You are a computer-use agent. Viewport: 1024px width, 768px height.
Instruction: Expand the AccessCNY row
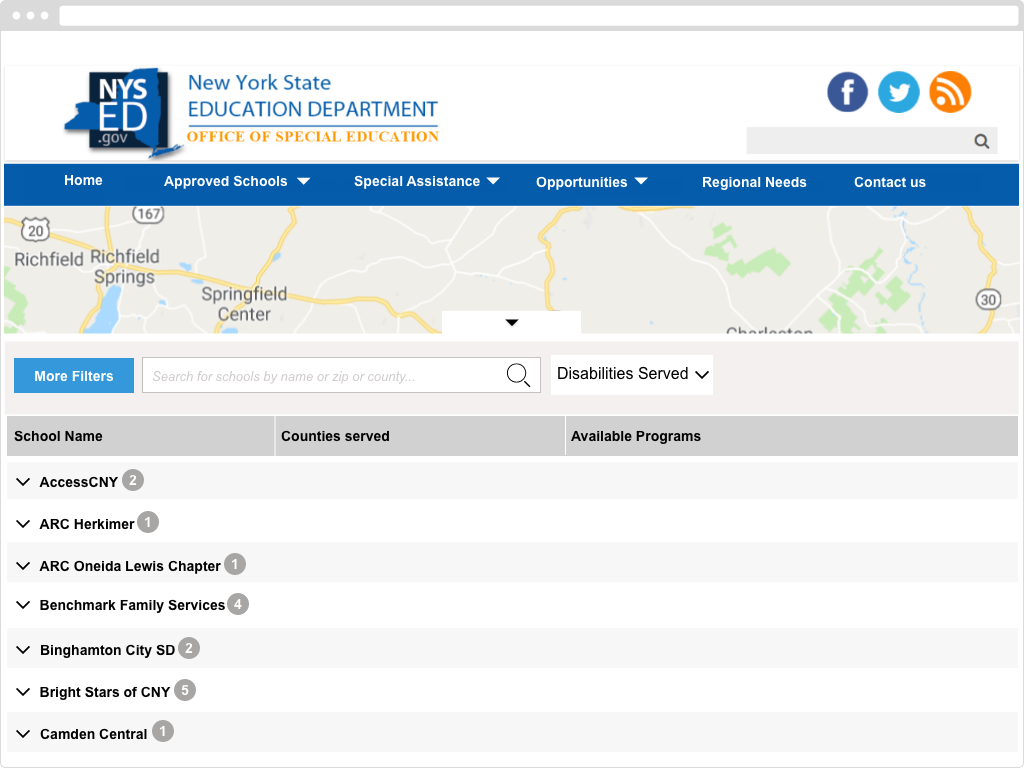pyautogui.click(x=24, y=482)
